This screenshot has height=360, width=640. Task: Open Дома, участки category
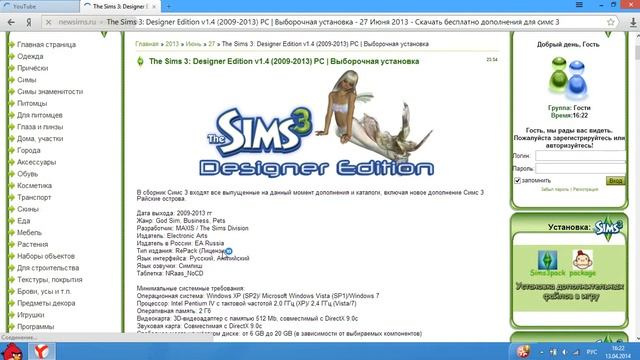(40, 139)
